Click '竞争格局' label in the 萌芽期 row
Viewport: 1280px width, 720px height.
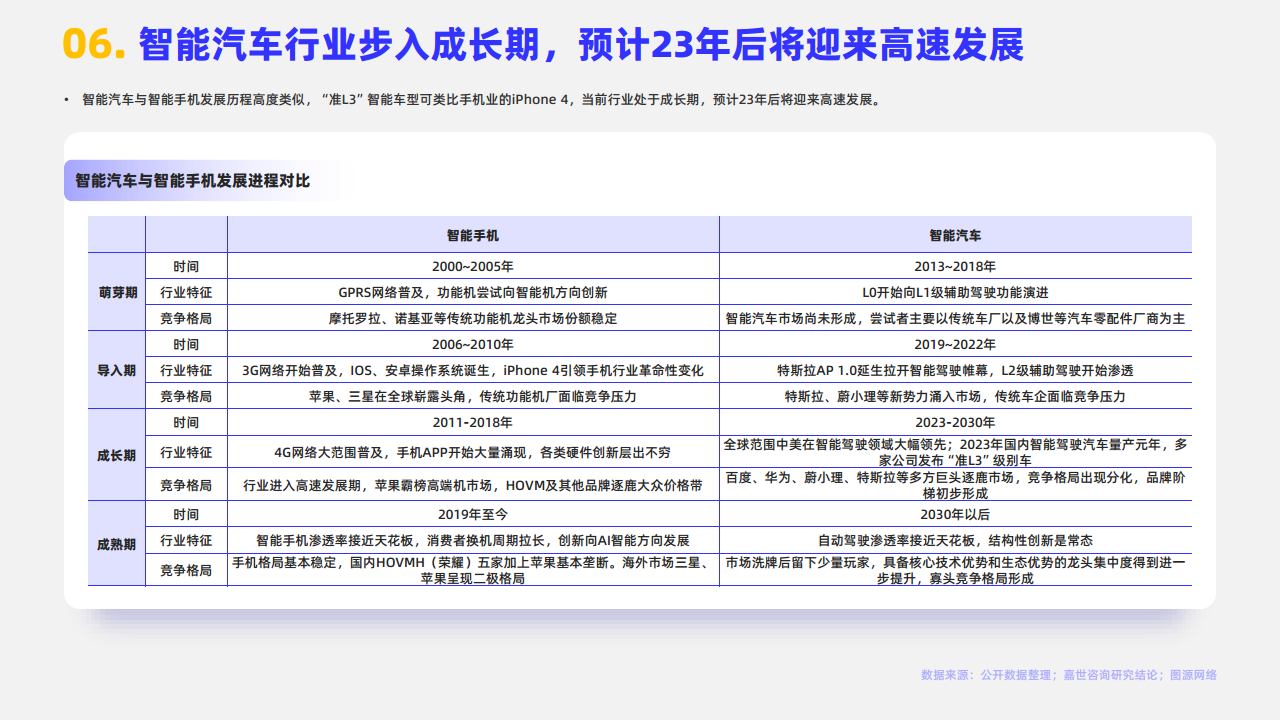pyautogui.click(x=186, y=319)
